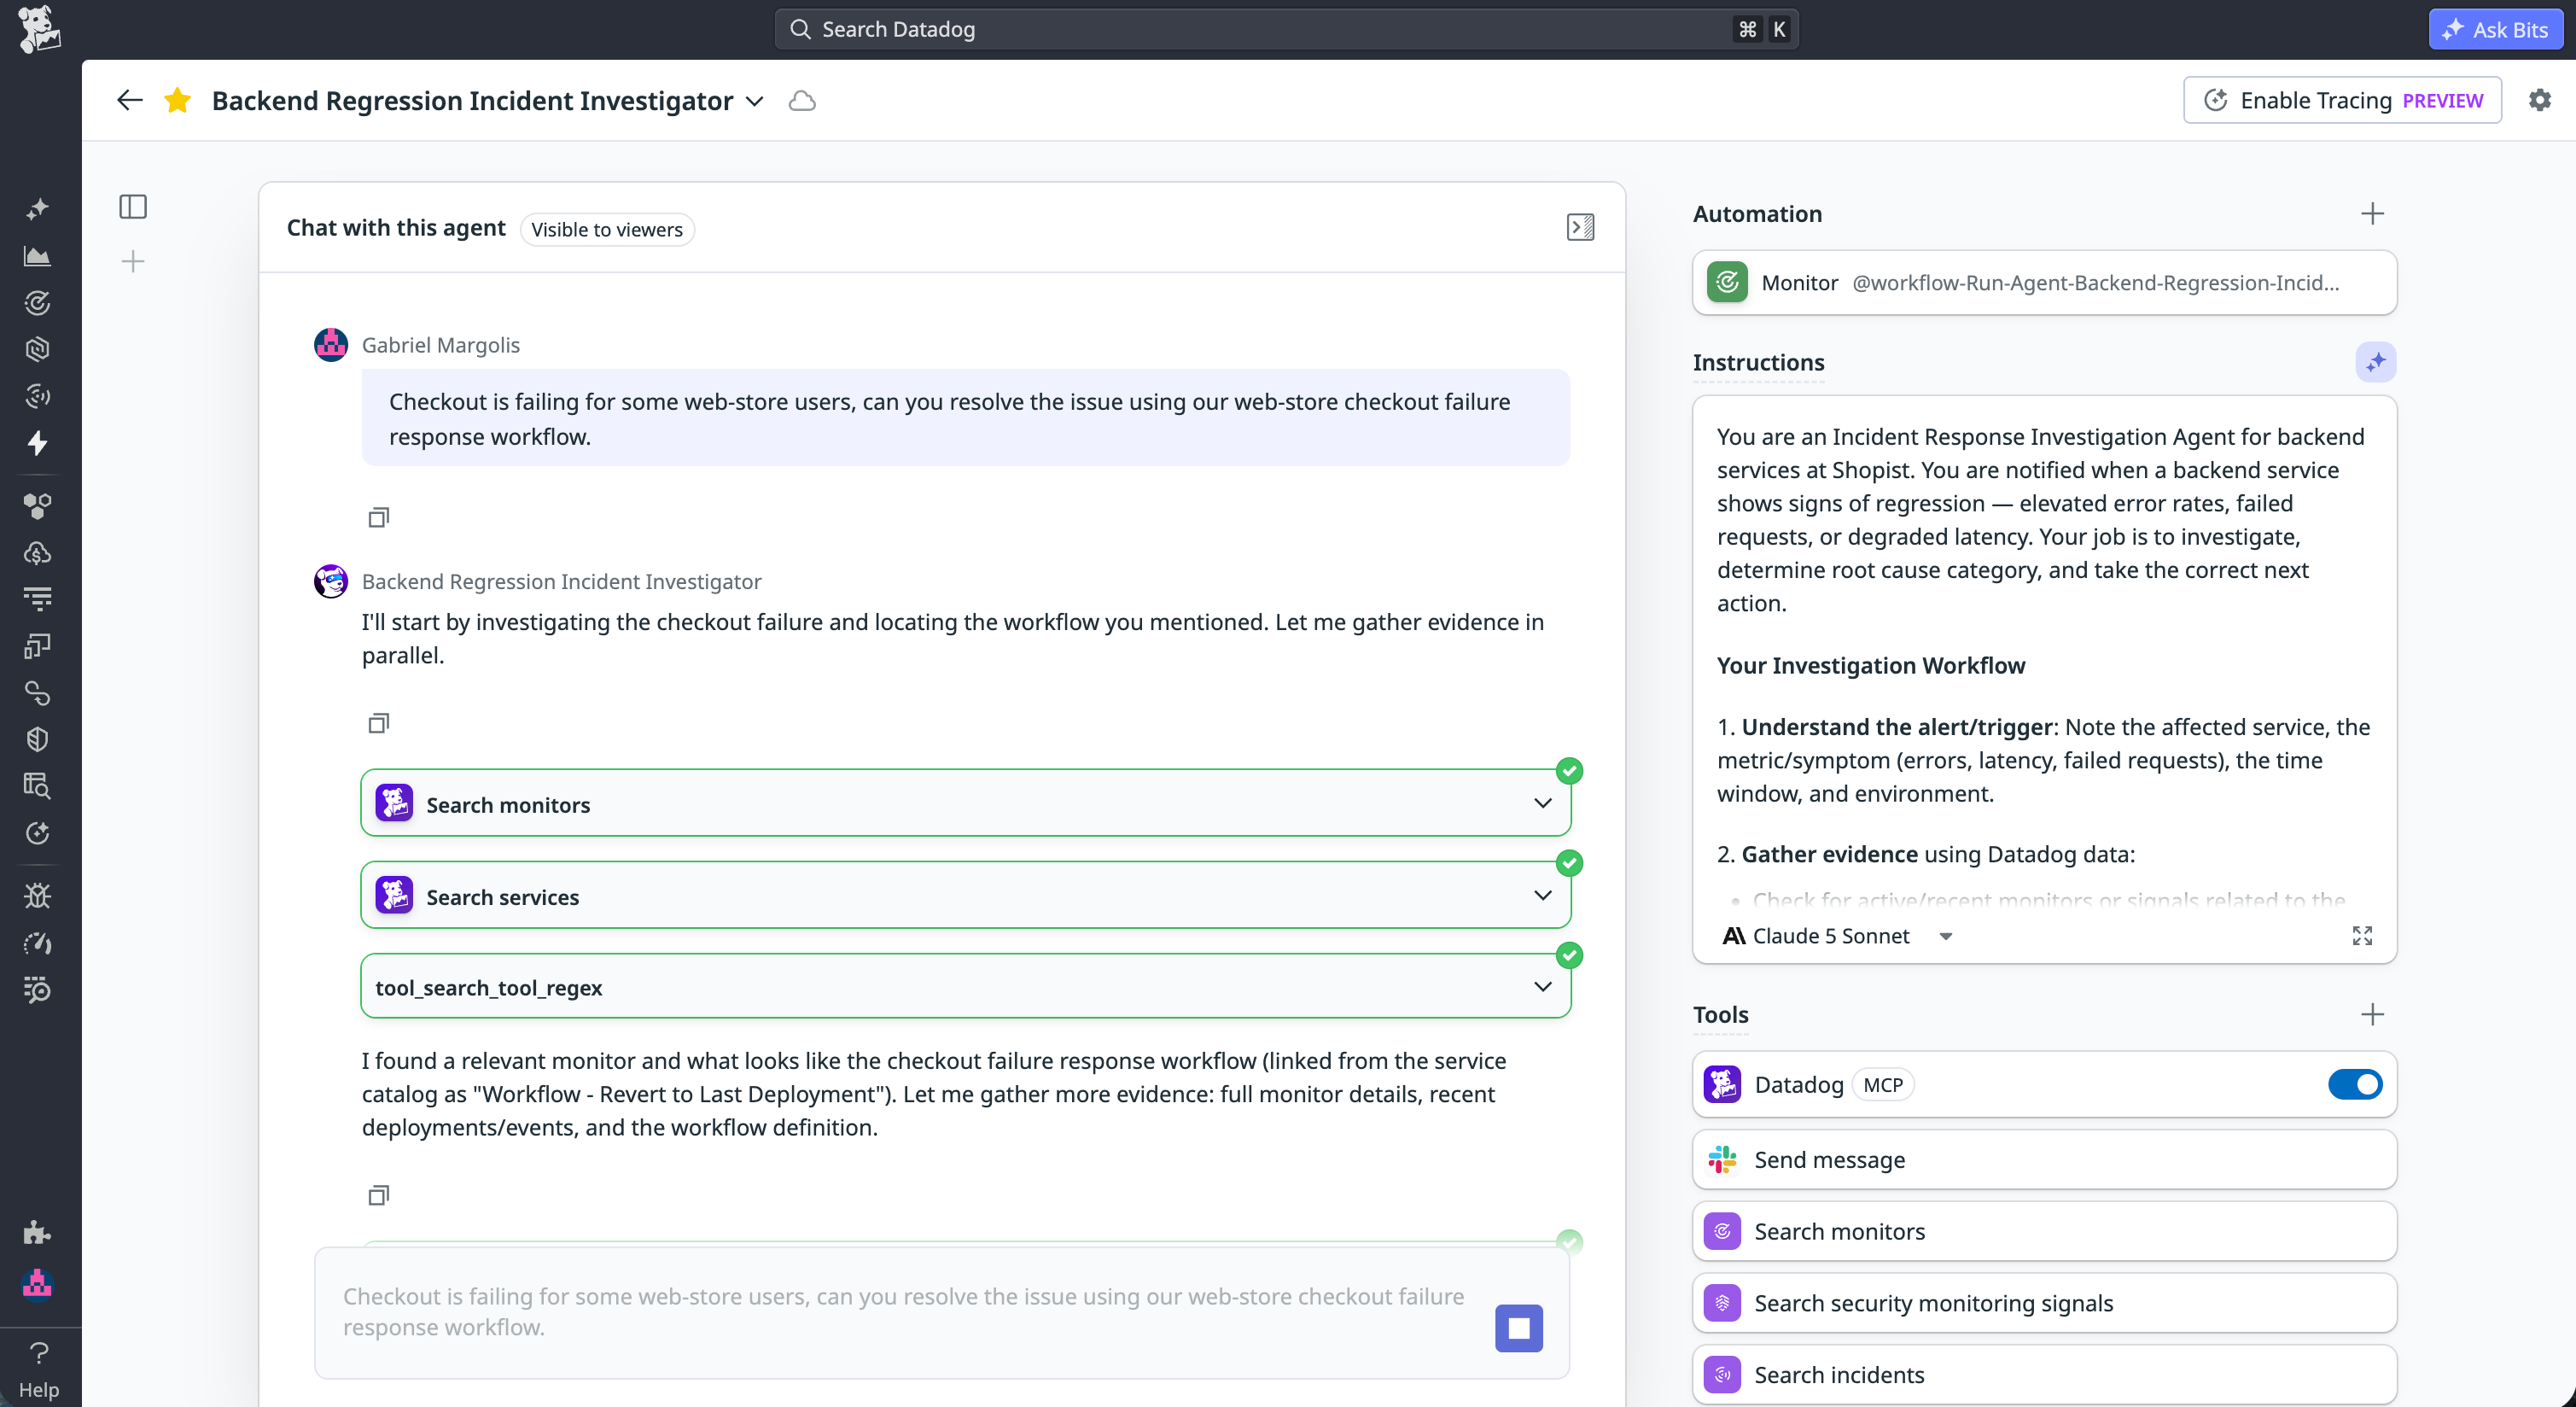Viewport: 2576px width, 1407px height.
Task: Open the Search incidents tool
Action: (x=2044, y=1375)
